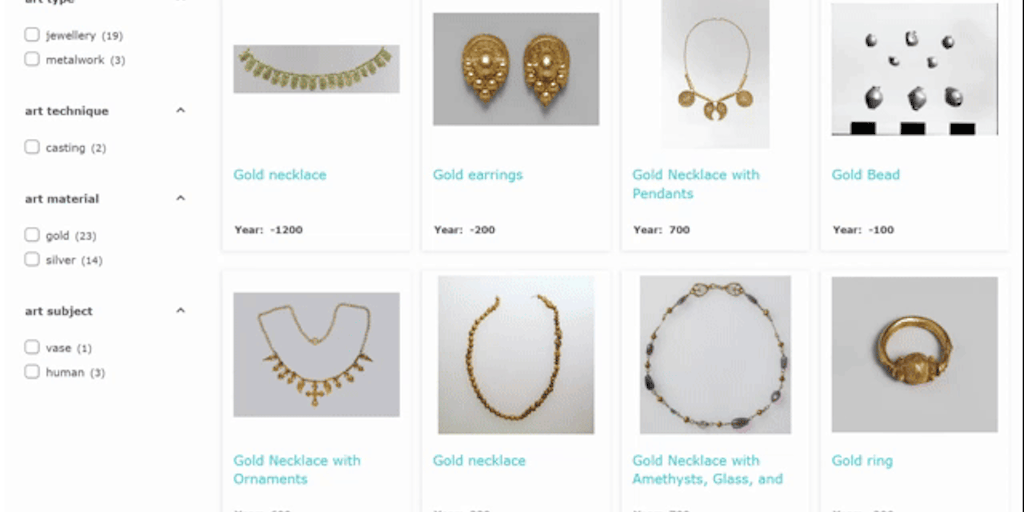Collapse the art subject section chevron
This screenshot has width=1024, height=512.
pyautogui.click(x=181, y=310)
